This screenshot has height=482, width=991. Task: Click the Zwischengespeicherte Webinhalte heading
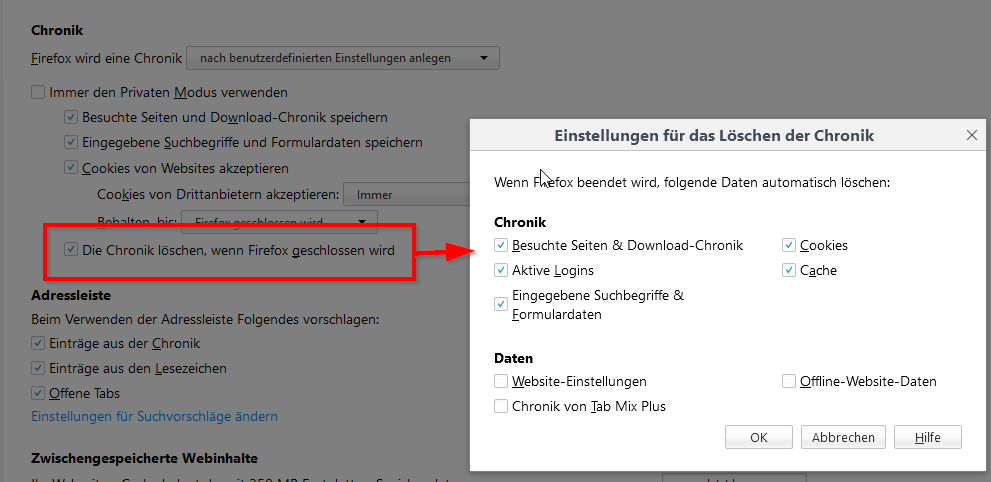[x=145, y=457]
